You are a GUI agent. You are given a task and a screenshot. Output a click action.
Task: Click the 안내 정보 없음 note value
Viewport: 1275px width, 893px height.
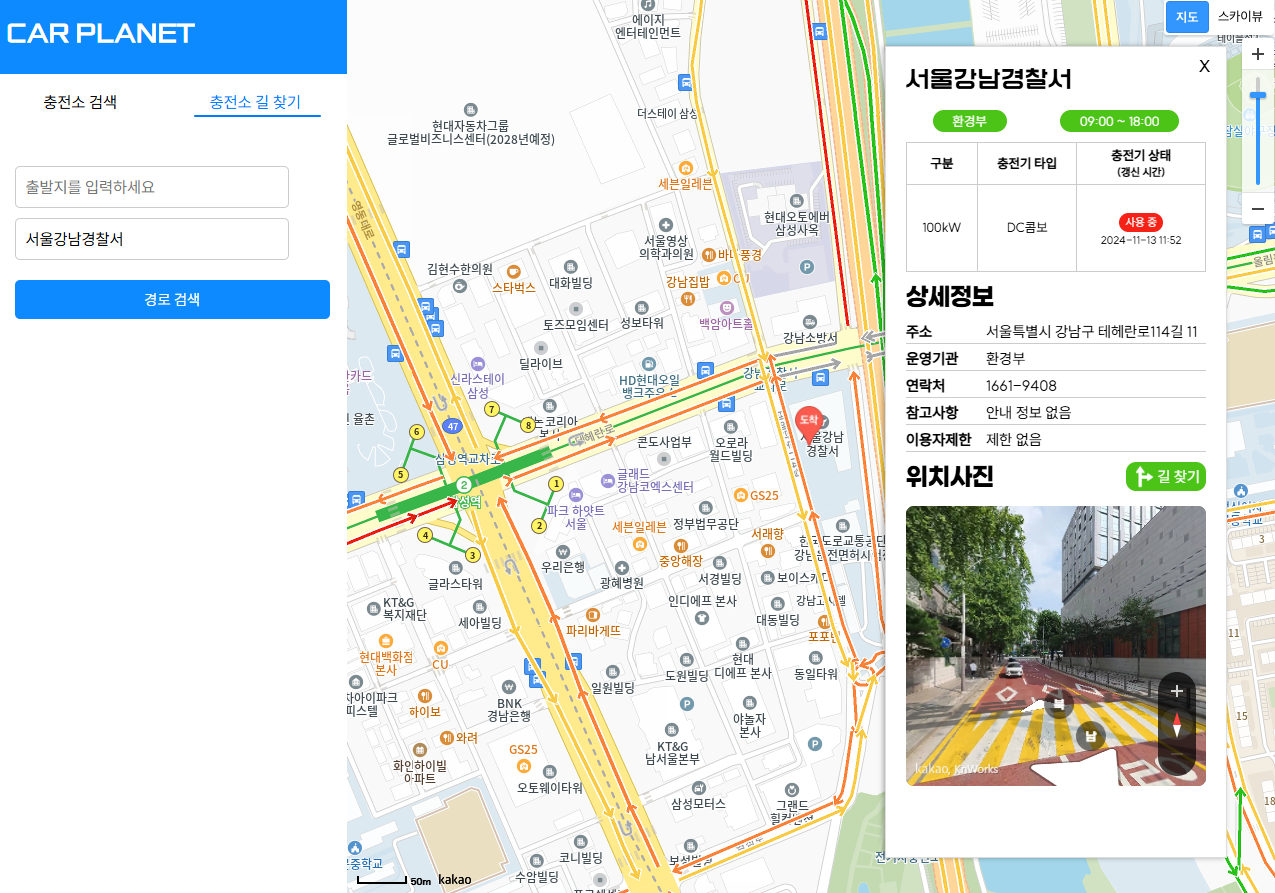(1029, 412)
